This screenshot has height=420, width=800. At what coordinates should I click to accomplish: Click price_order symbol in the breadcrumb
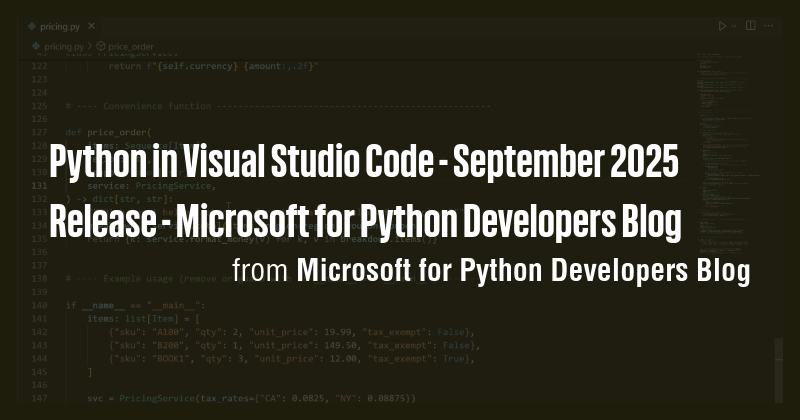click(131, 46)
